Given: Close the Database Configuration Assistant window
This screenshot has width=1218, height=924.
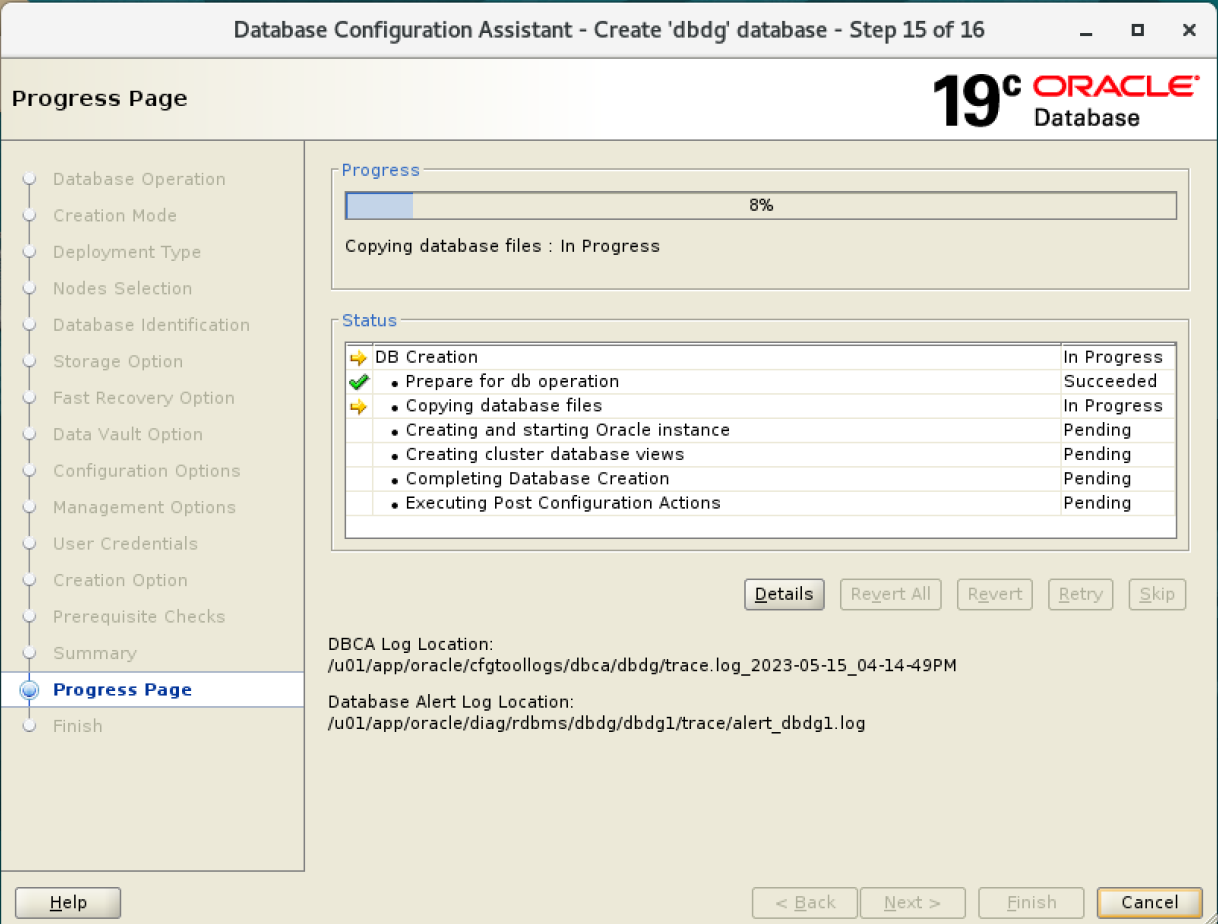Looking at the screenshot, I should (1189, 30).
